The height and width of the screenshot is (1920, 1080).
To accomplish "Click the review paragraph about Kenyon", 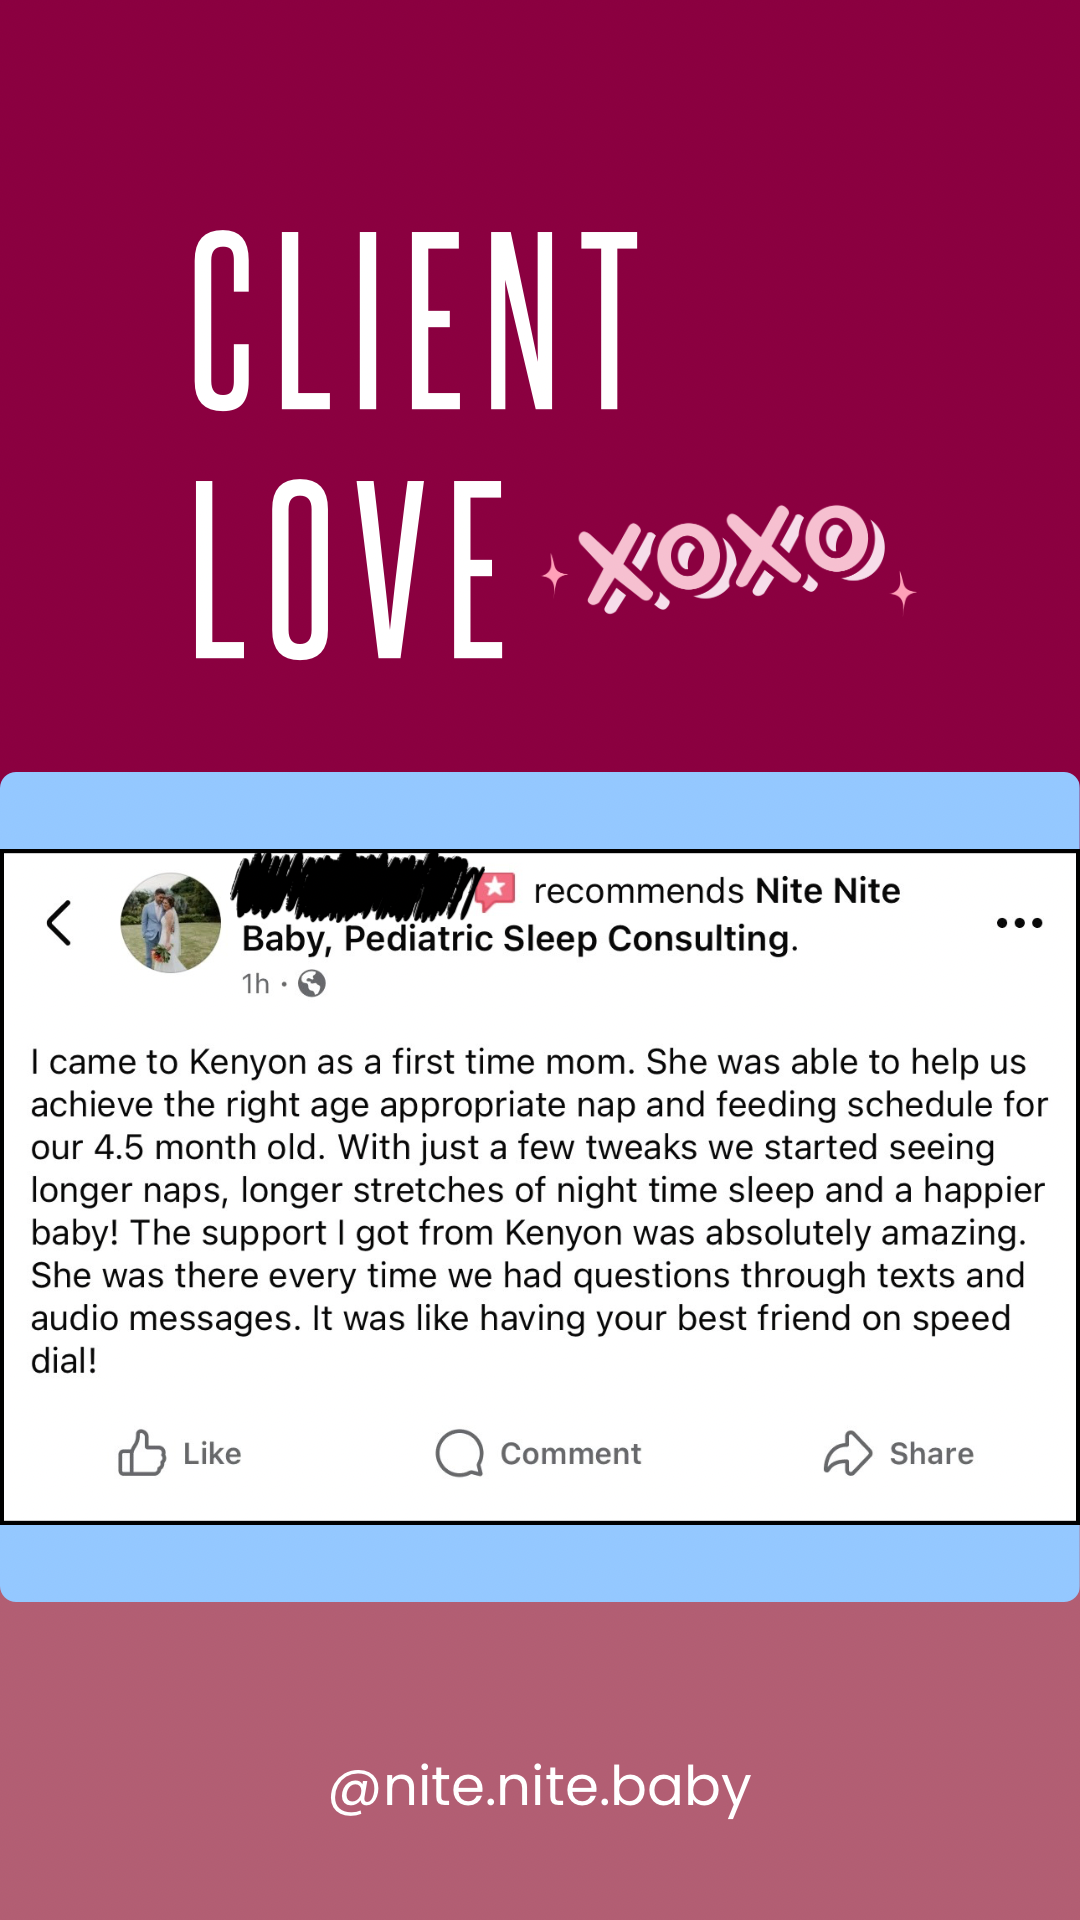I will [x=538, y=1210].
